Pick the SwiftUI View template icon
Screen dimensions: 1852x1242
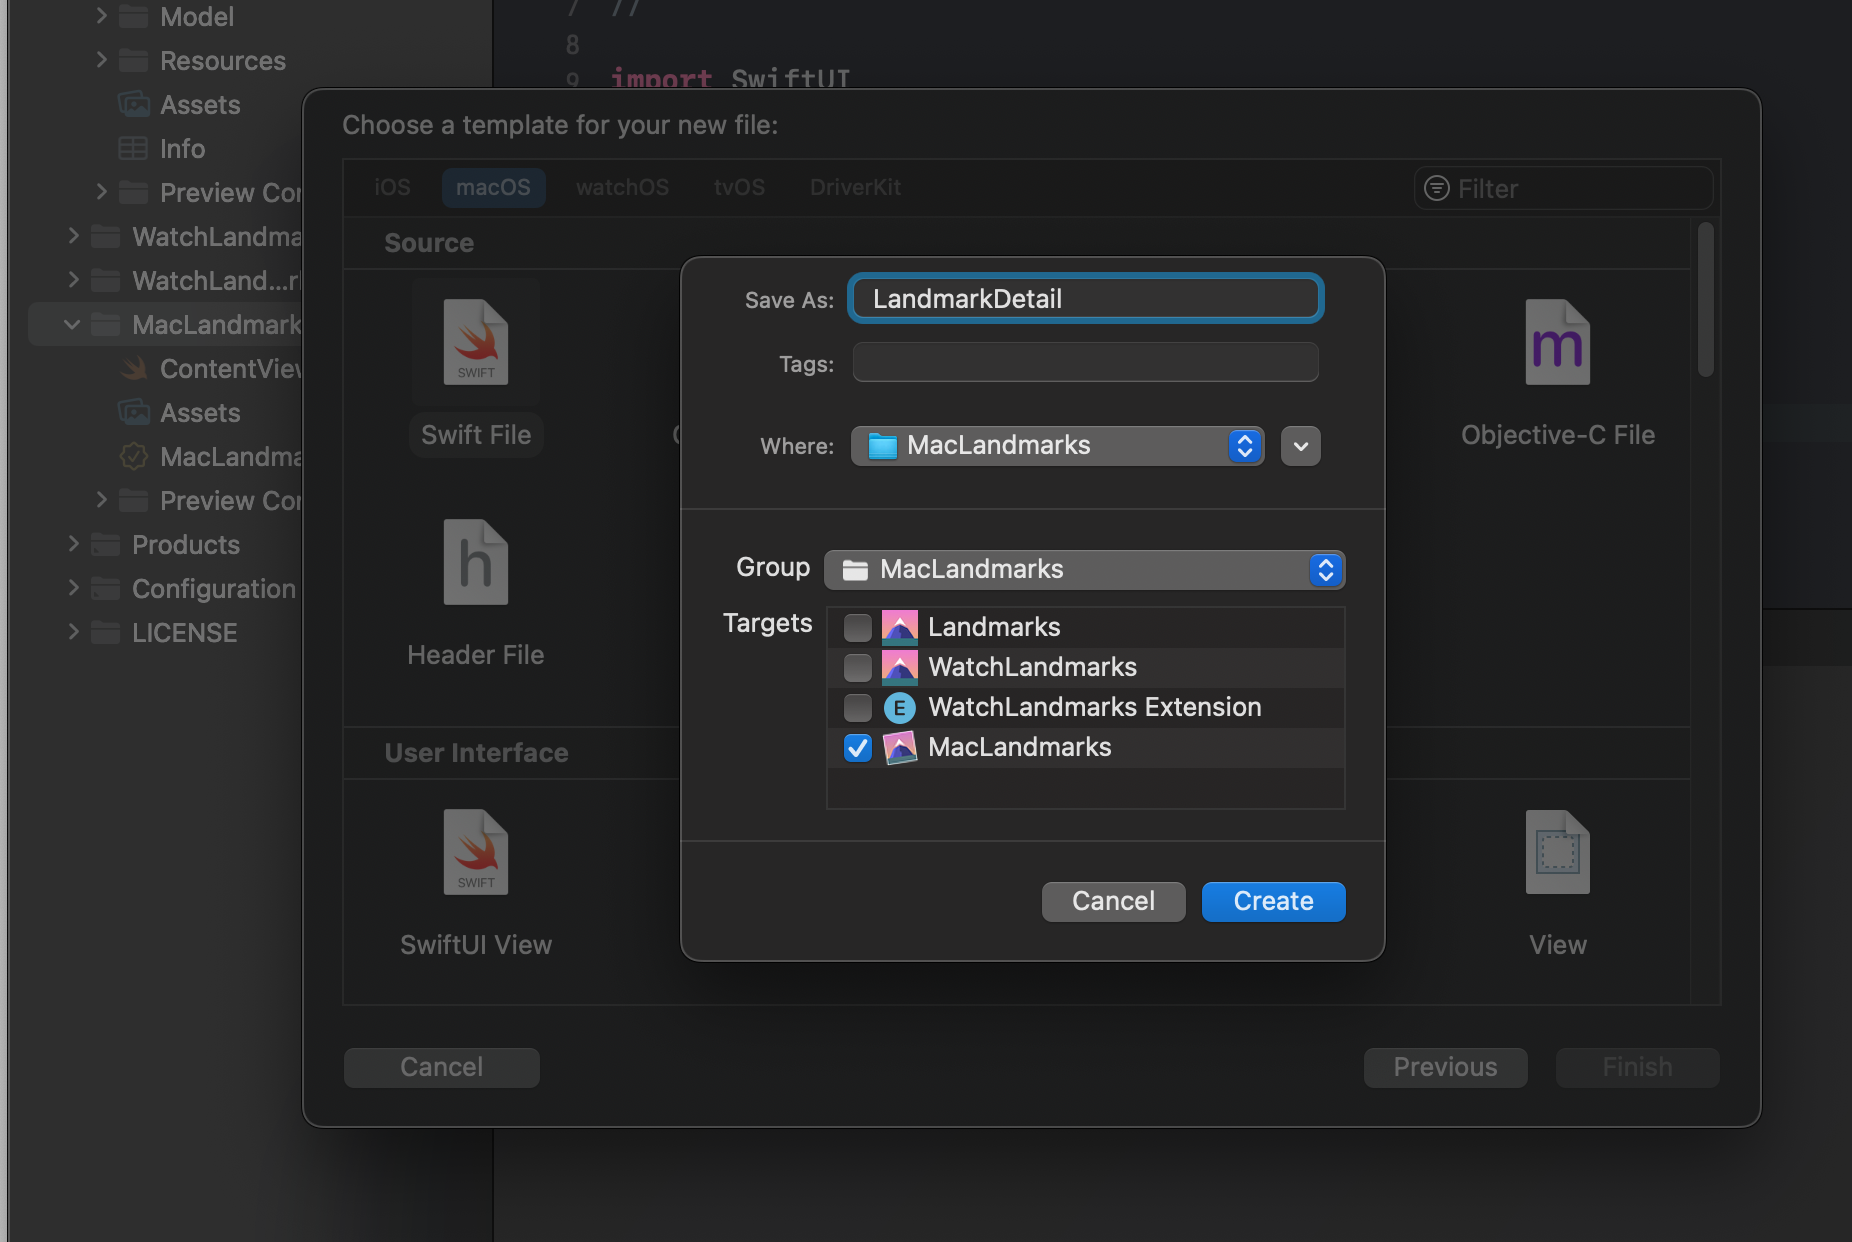click(x=476, y=852)
